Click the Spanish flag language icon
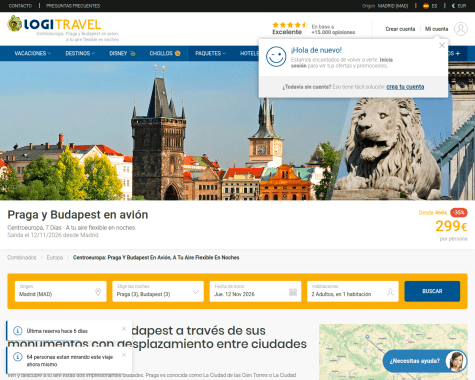The height and width of the screenshot is (380, 475). pos(426,6)
